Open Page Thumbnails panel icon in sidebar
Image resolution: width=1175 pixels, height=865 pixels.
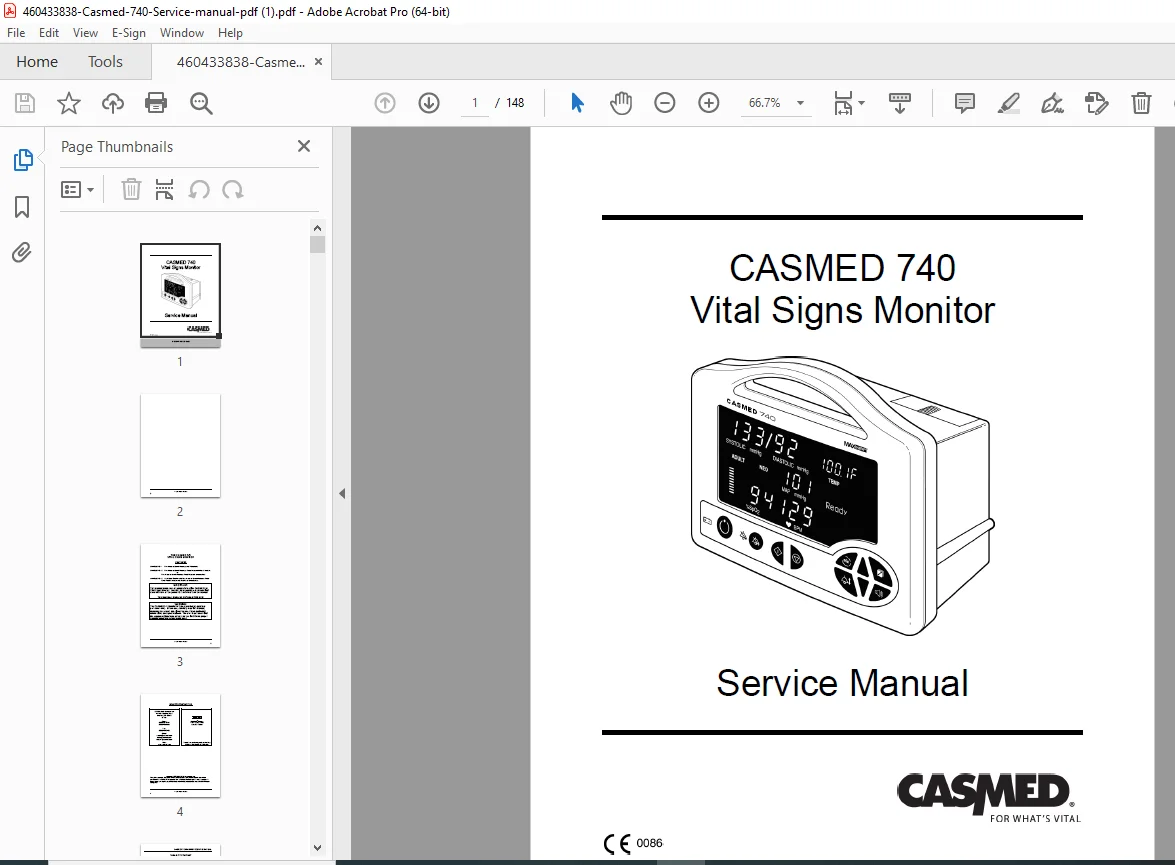22,160
